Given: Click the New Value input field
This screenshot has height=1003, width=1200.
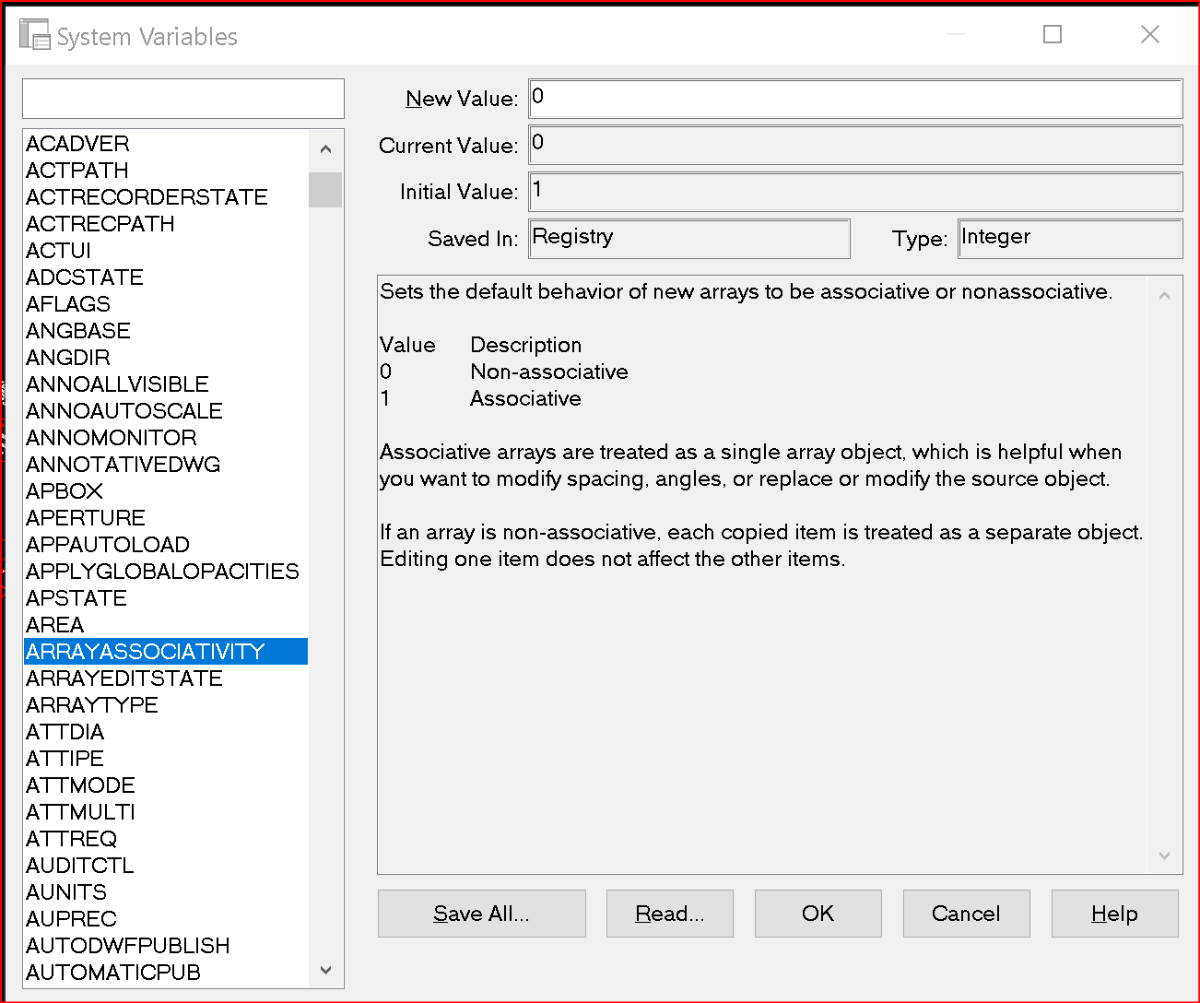Looking at the screenshot, I should 855,98.
